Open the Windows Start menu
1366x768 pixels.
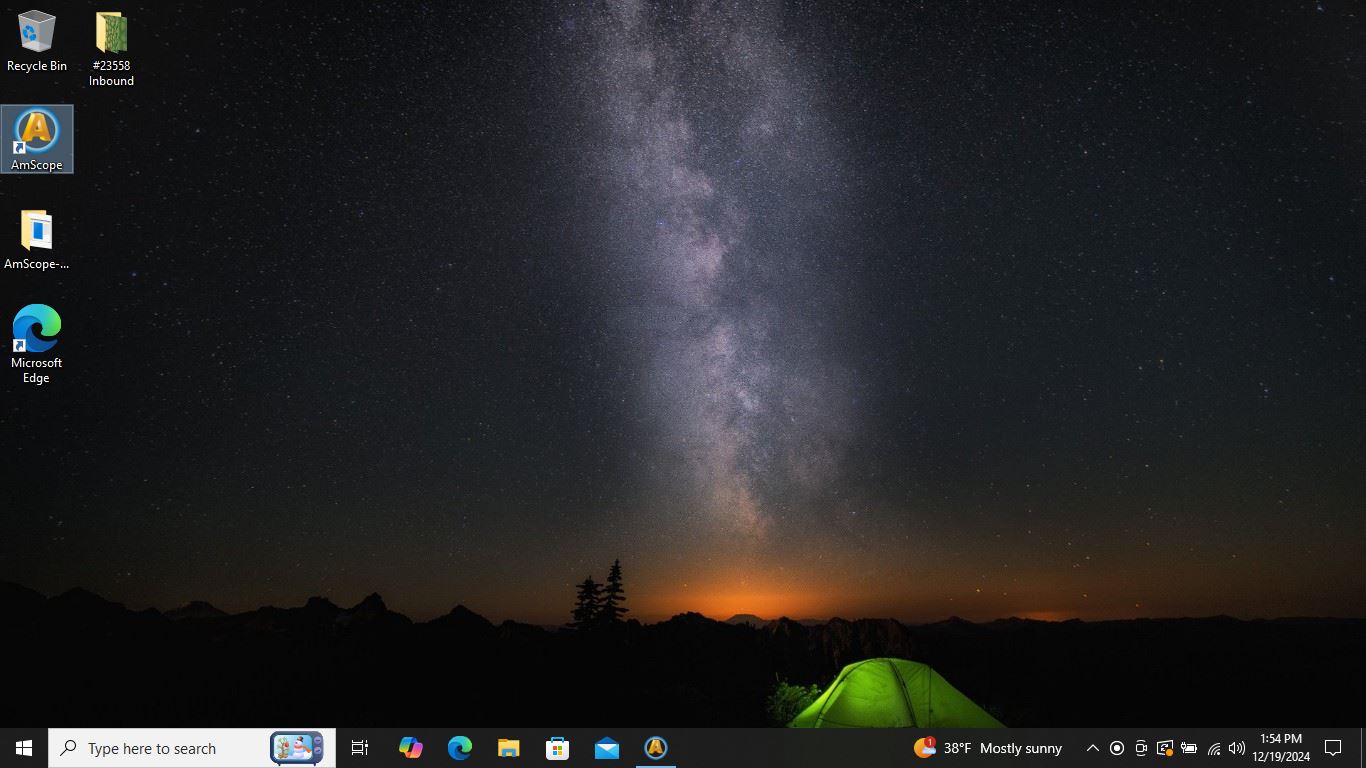pos(24,748)
